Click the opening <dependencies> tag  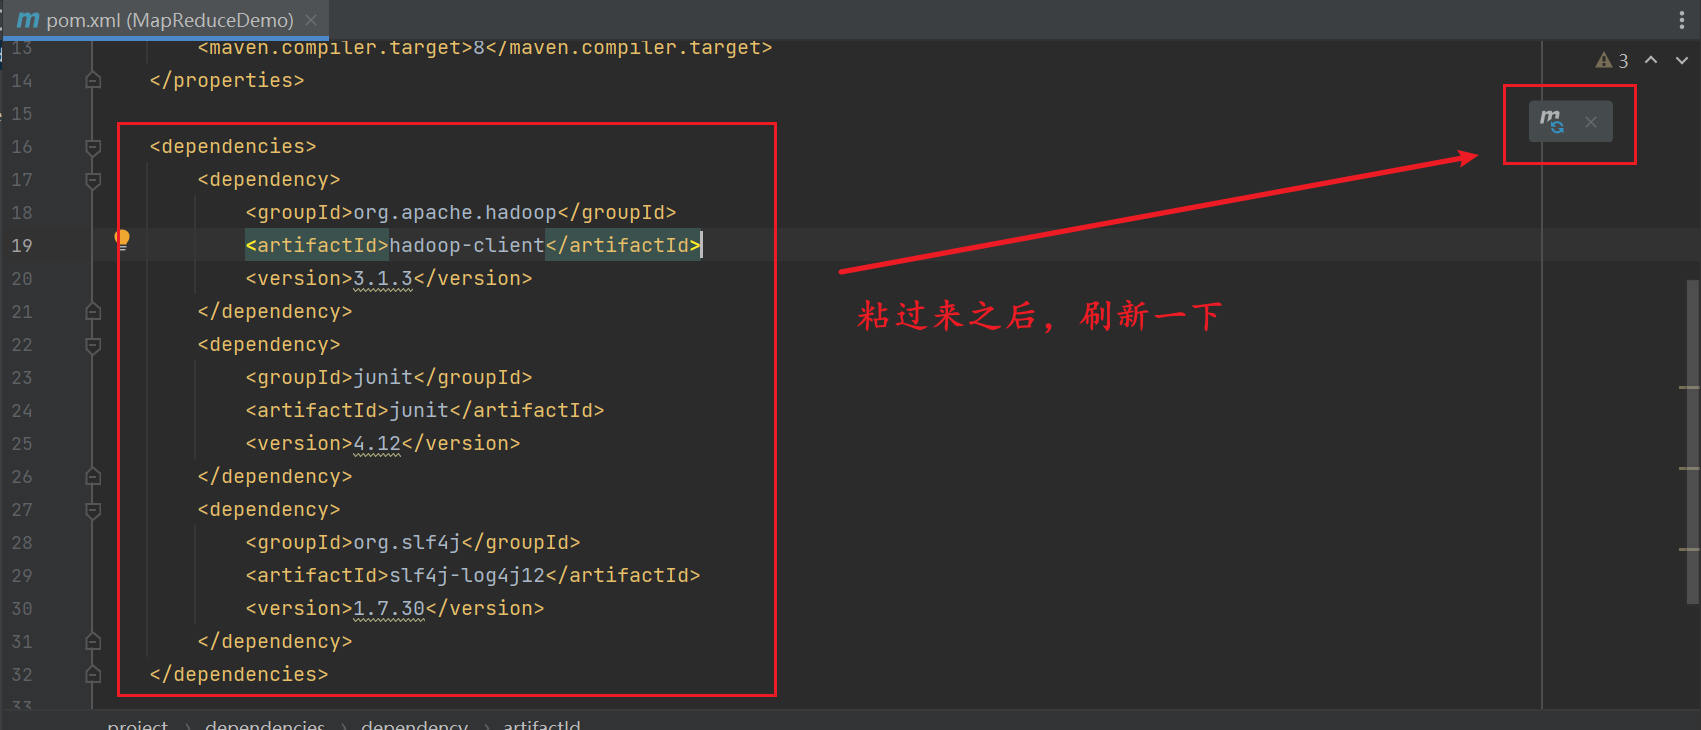[x=233, y=146]
